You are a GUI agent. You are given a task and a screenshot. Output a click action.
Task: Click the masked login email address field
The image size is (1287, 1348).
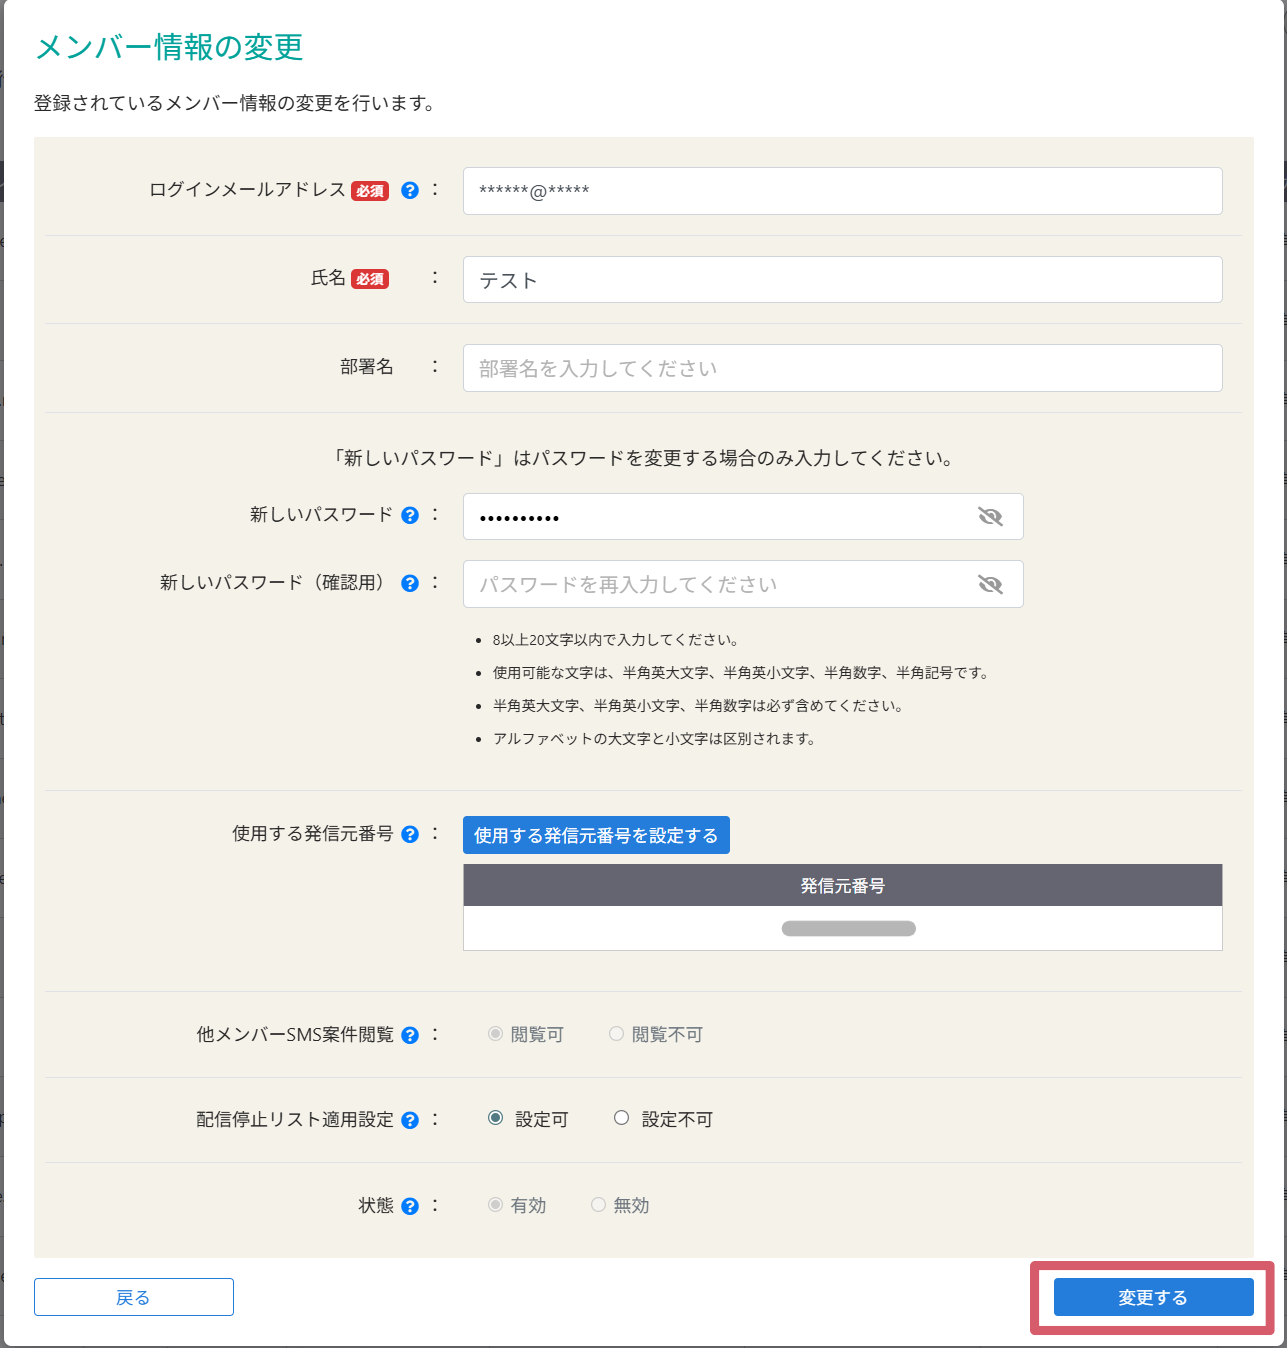[x=842, y=191]
